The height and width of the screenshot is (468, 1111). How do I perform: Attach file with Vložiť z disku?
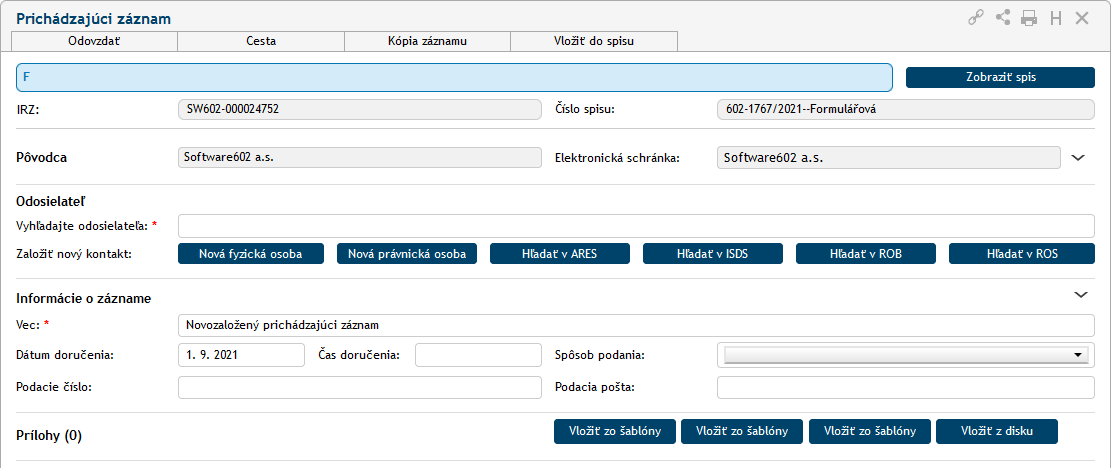point(996,431)
